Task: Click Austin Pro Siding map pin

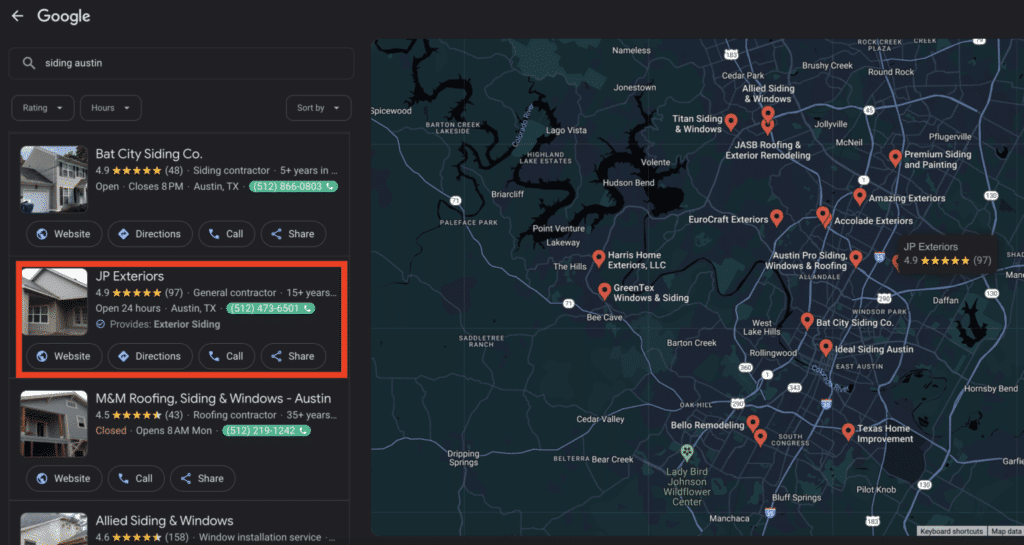Action: coord(856,258)
